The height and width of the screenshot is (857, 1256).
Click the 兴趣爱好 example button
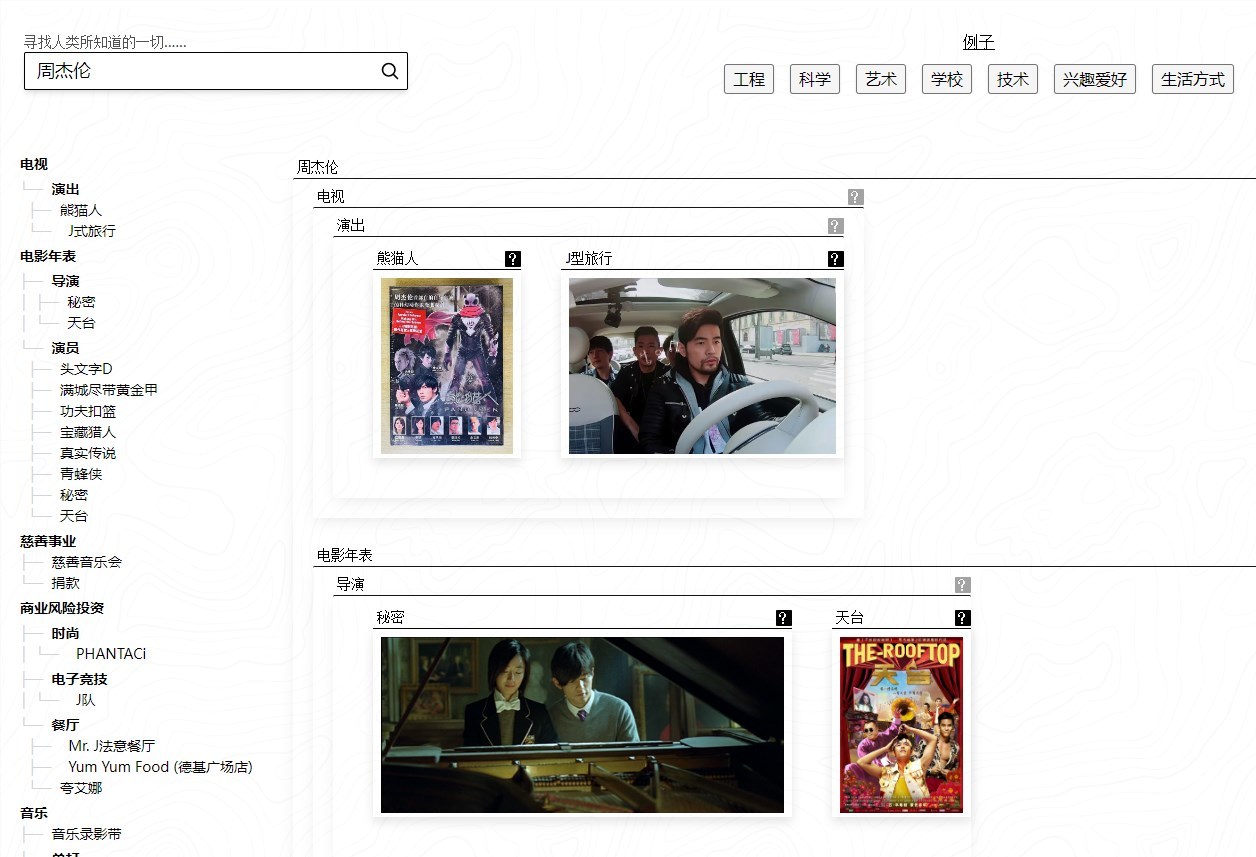1095,79
